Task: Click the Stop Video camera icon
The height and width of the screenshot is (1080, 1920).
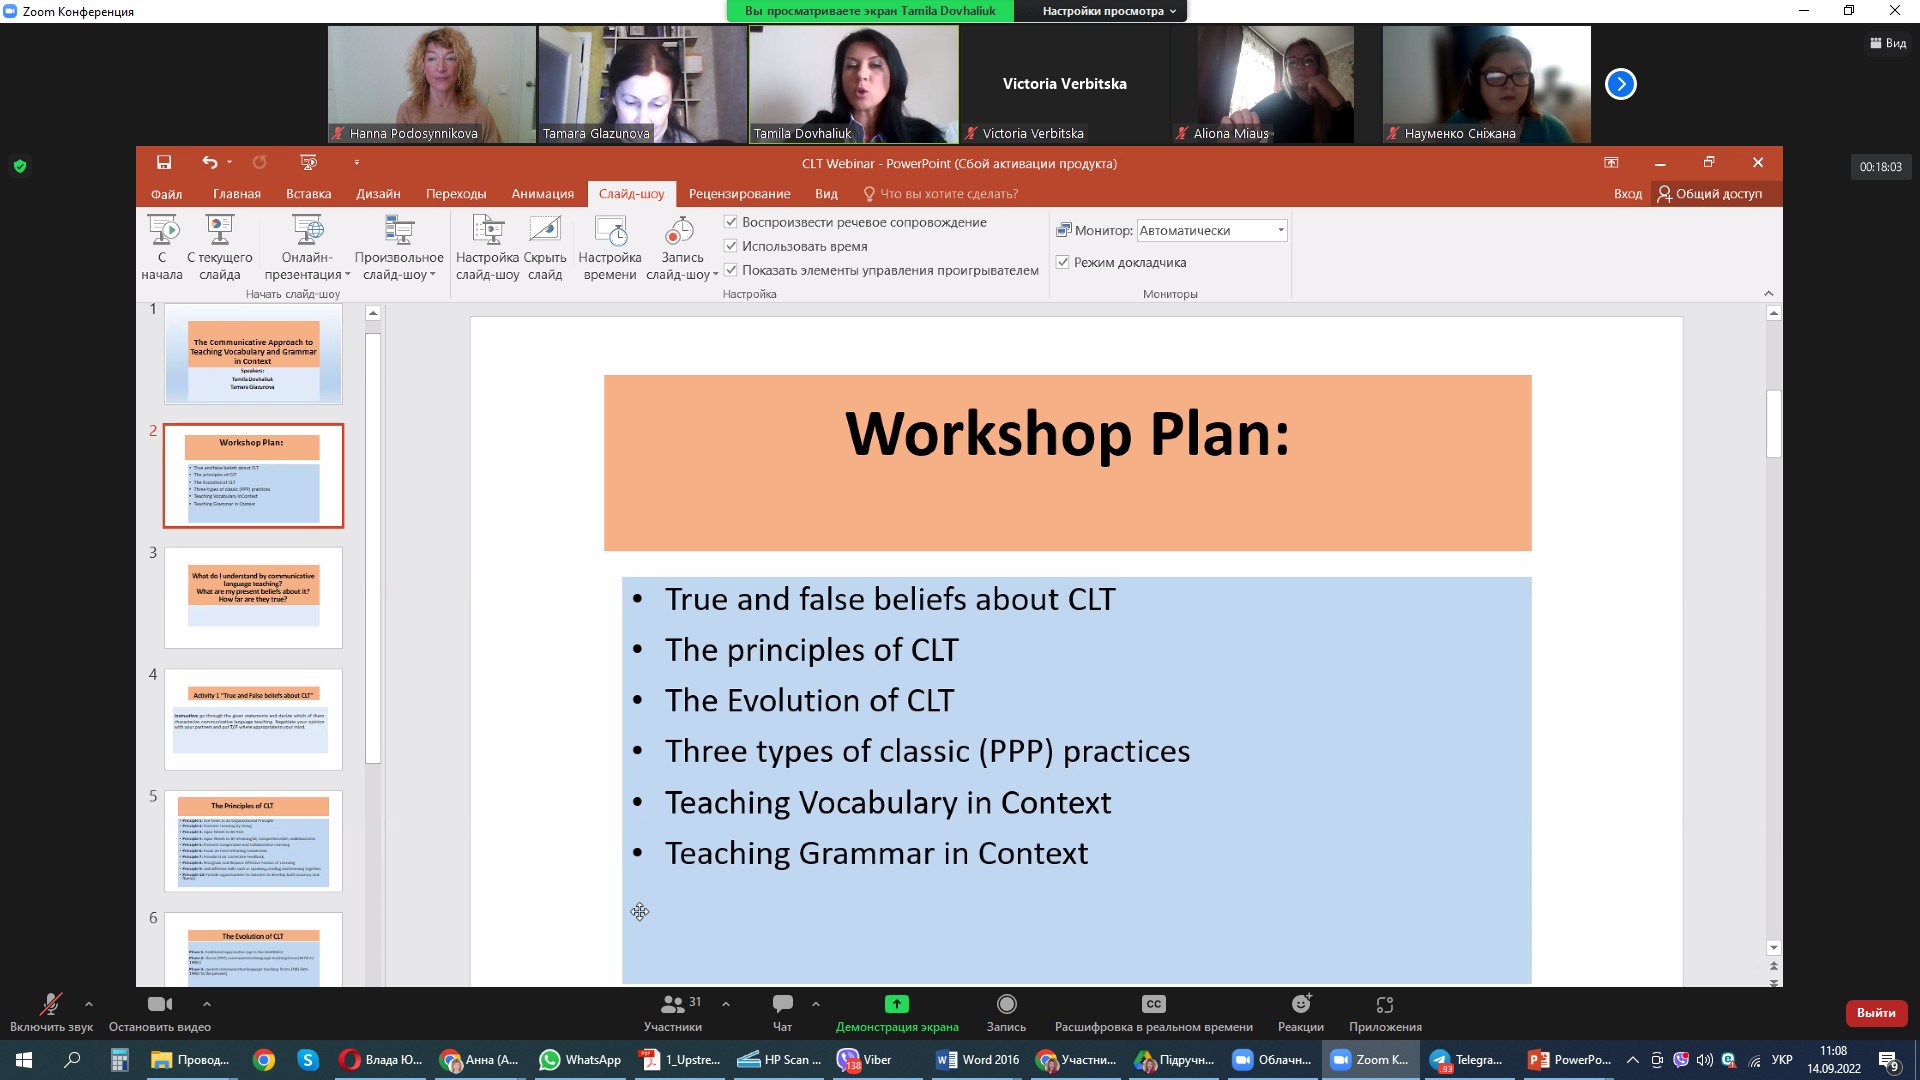Action: click(x=159, y=1004)
